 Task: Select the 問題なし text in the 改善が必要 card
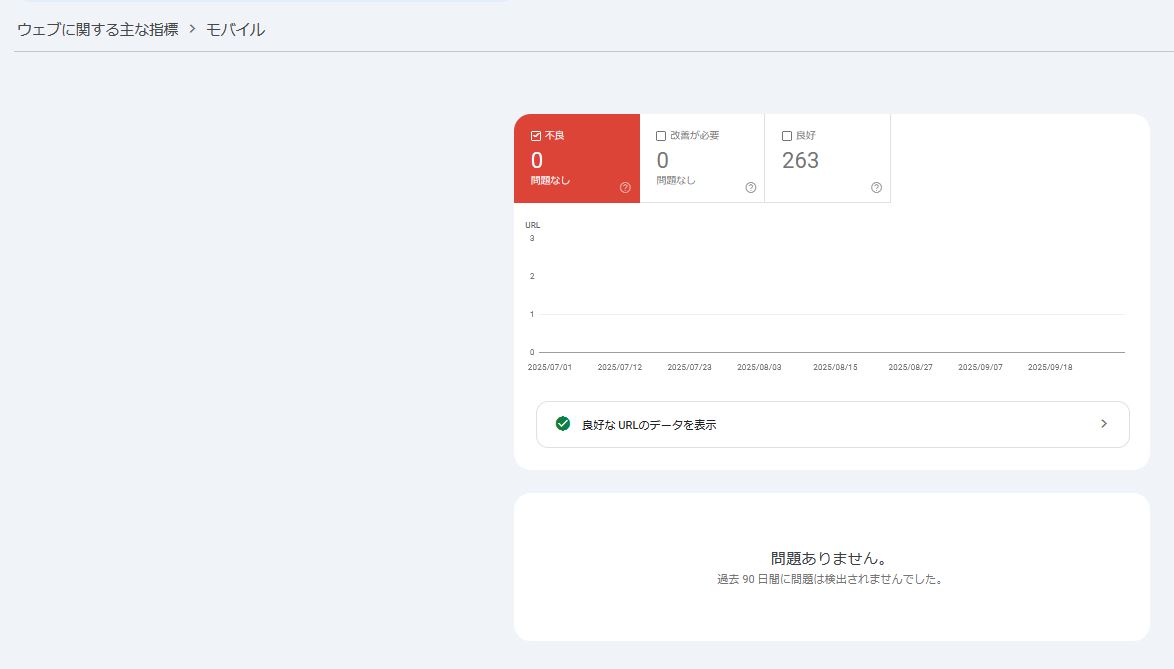(676, 181)
